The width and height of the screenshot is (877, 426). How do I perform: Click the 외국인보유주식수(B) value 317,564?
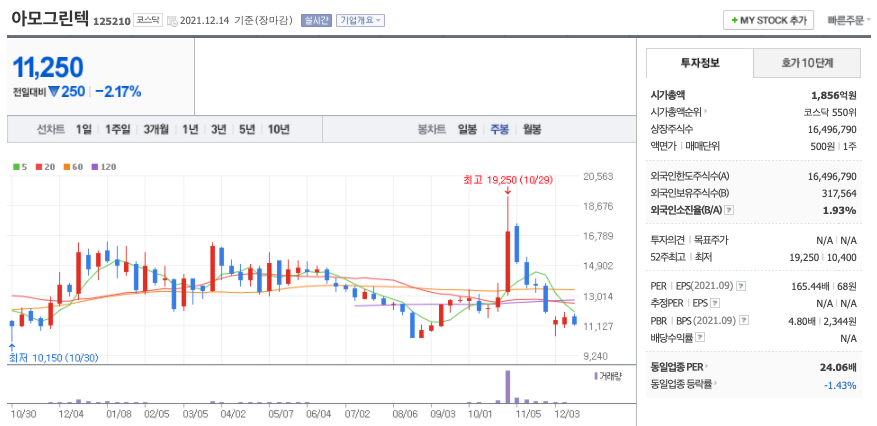coord(837,193)
